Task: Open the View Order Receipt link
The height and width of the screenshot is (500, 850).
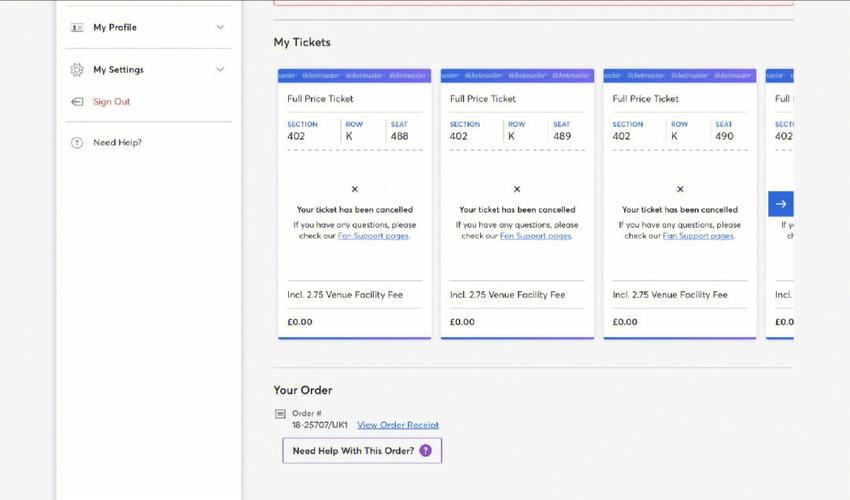Action: click(398, 425)
